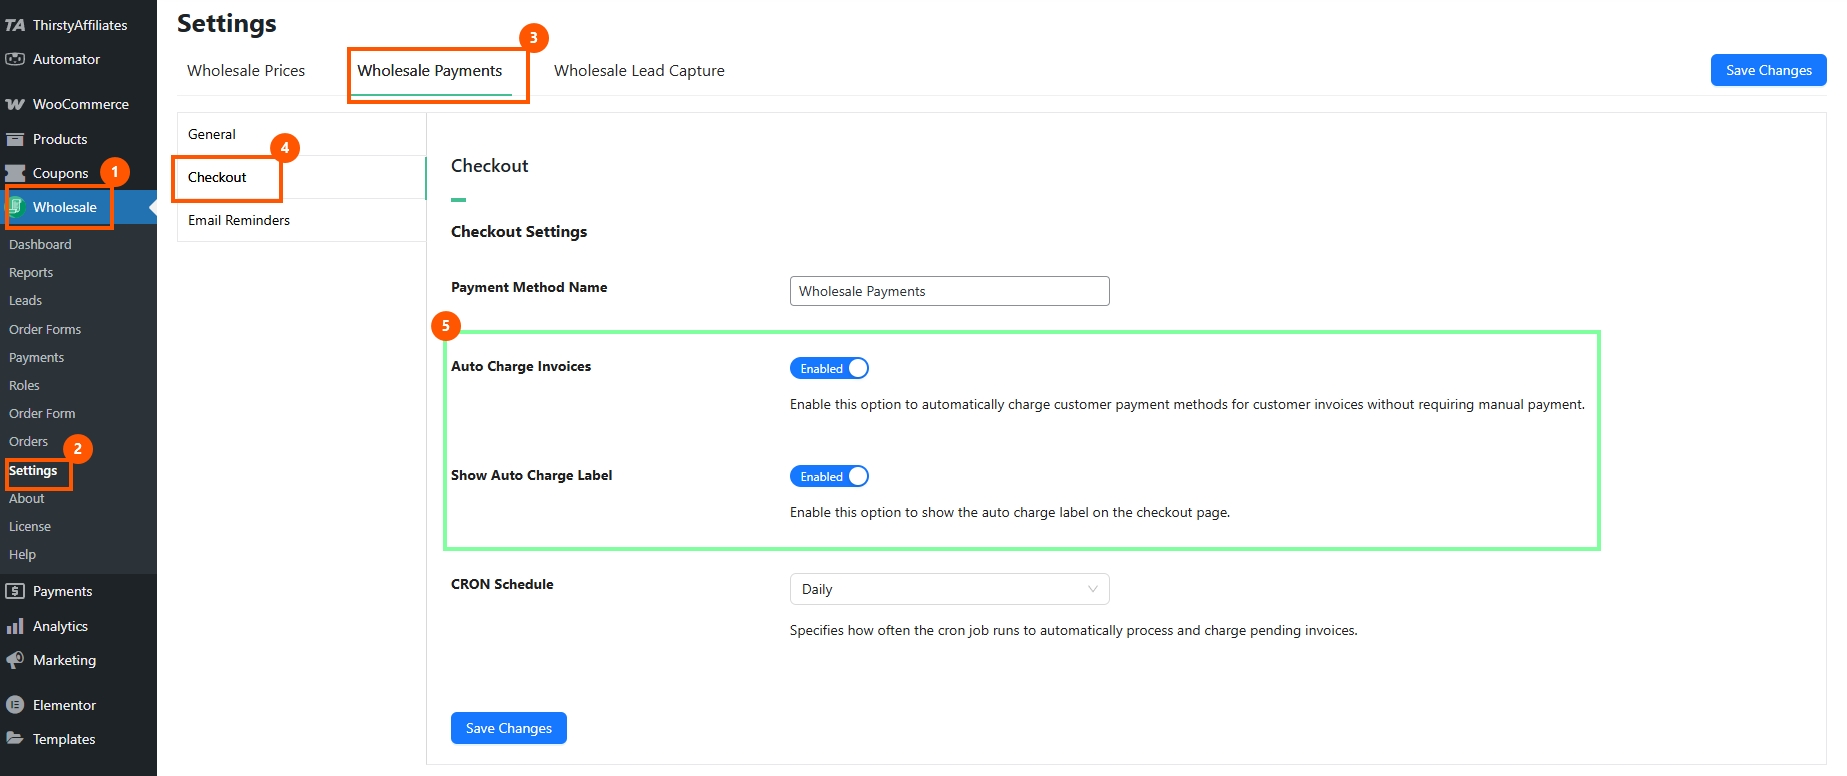Toggle the Show Auto Charge Label switch

(x=829, y=476)
